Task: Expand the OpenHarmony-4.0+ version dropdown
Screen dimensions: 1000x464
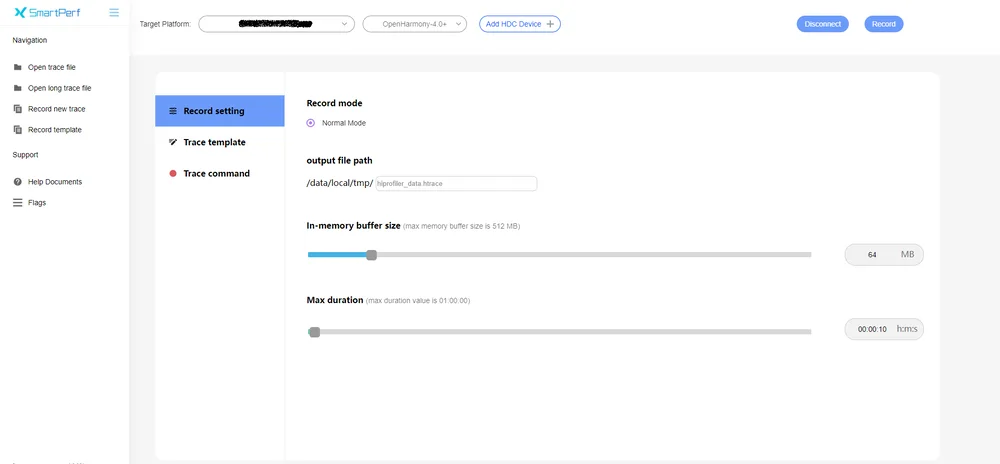Action: [415, 24]
